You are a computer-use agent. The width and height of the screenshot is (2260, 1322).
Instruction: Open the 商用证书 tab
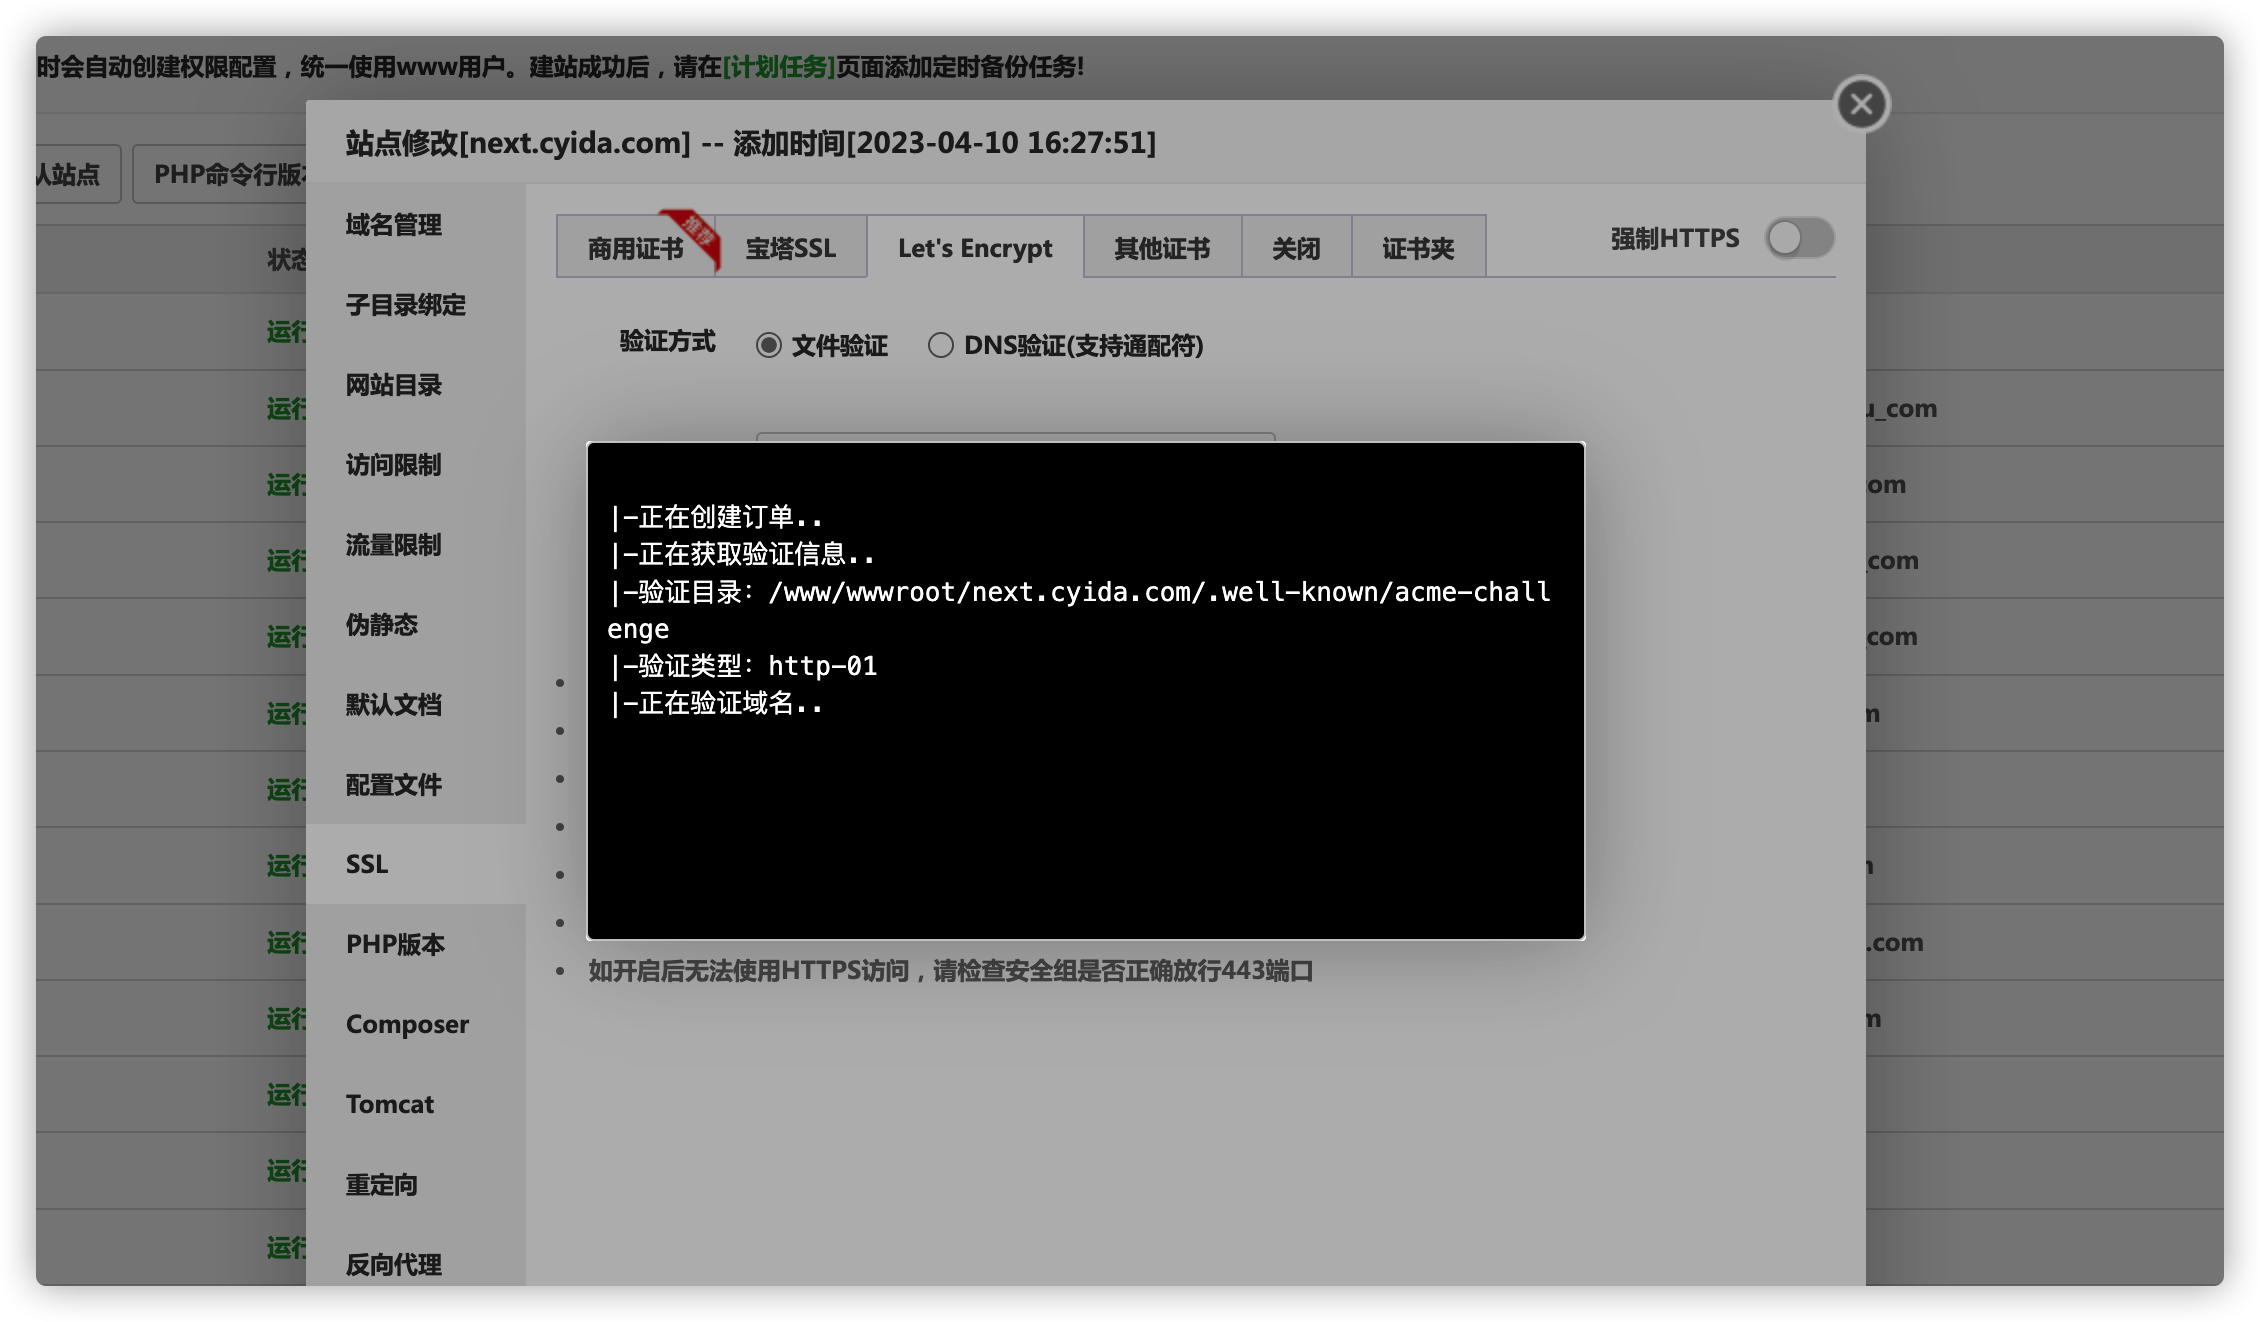pos(636,247)
